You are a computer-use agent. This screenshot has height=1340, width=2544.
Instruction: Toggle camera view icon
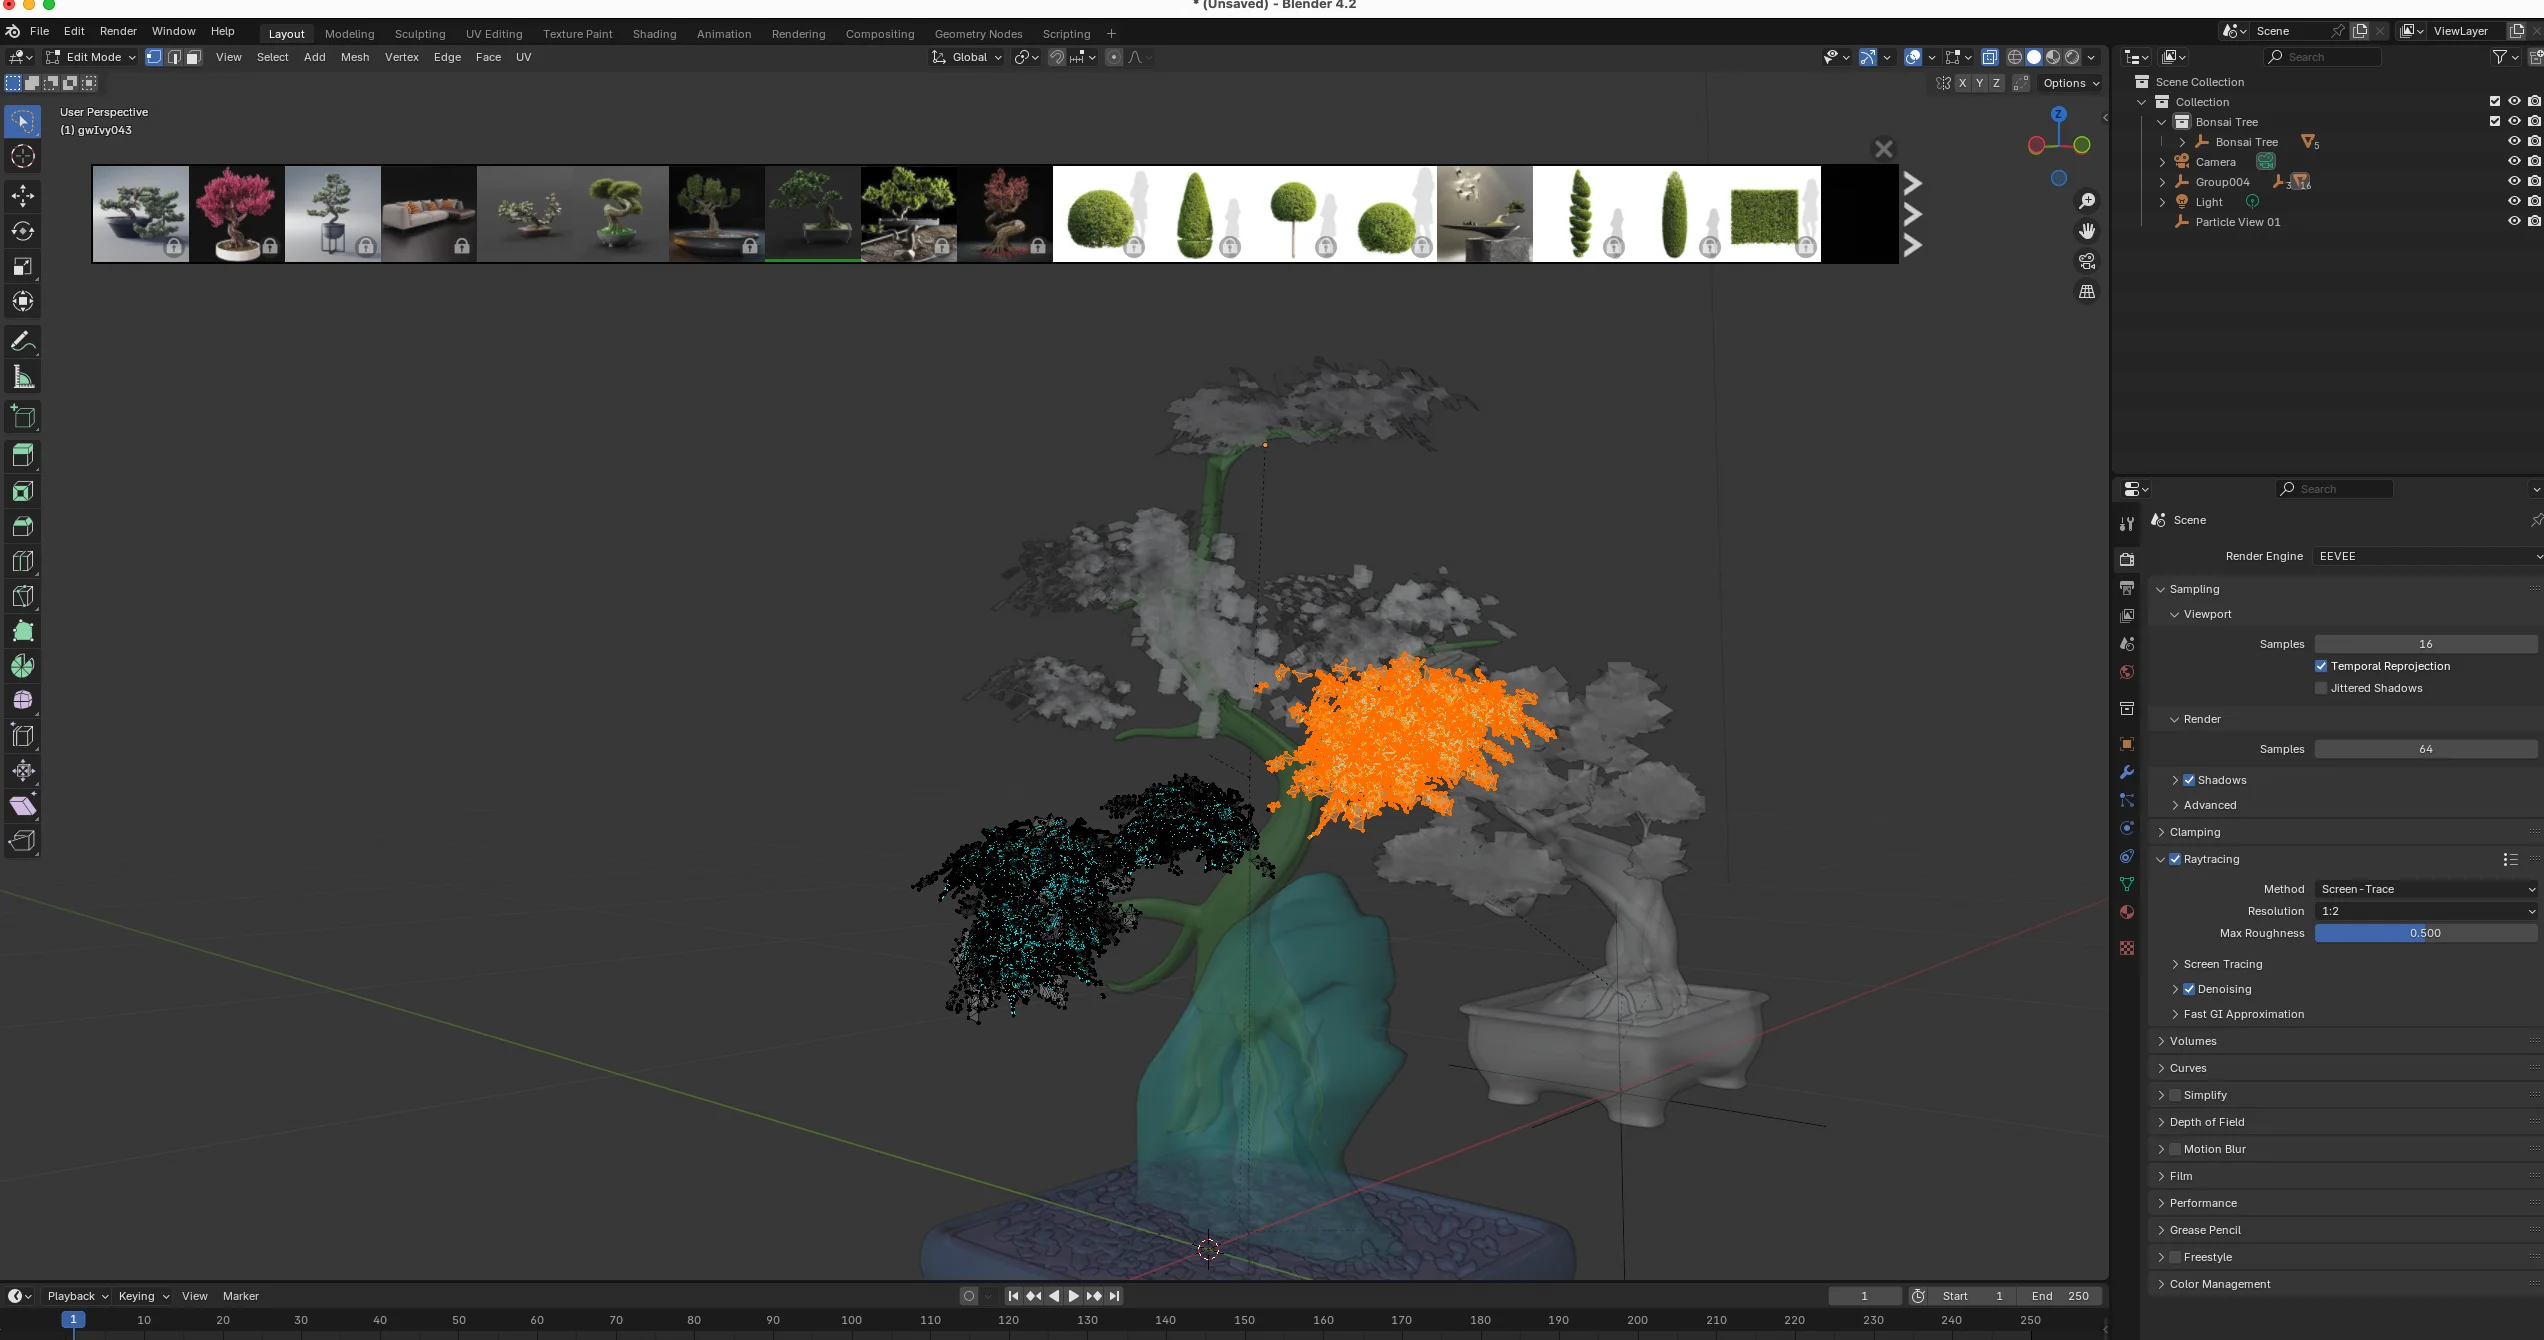click(x=2087, y=261)
